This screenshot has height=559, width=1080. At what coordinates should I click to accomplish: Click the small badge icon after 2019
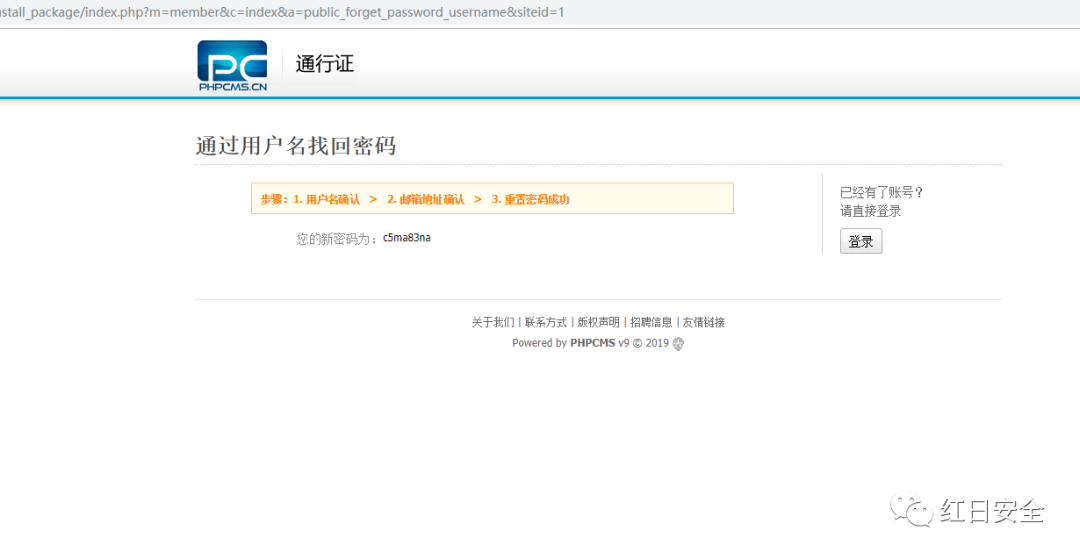(678, 343)
